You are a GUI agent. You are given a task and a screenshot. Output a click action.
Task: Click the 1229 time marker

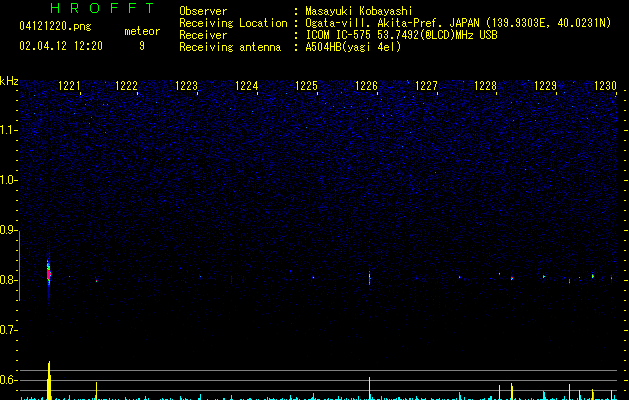pyautogui.click(x=546, y=86)
